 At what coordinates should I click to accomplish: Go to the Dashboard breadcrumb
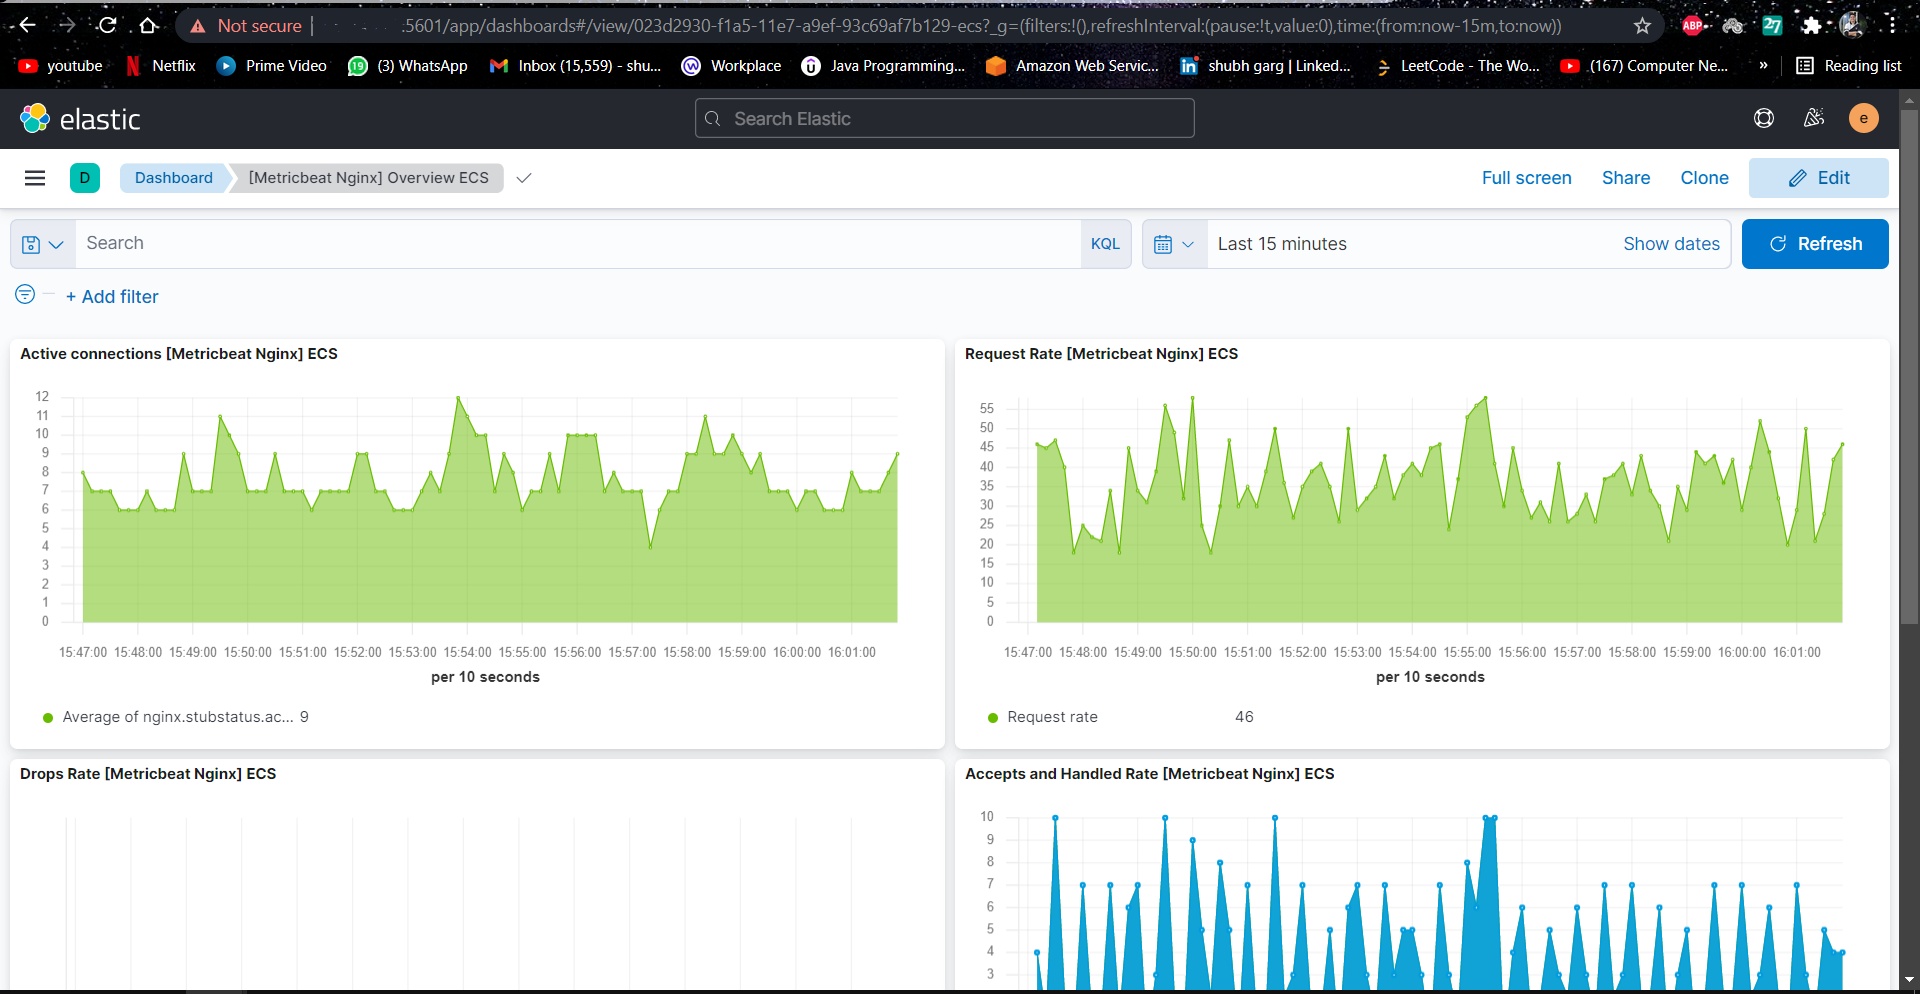click(x=172, y=178)
